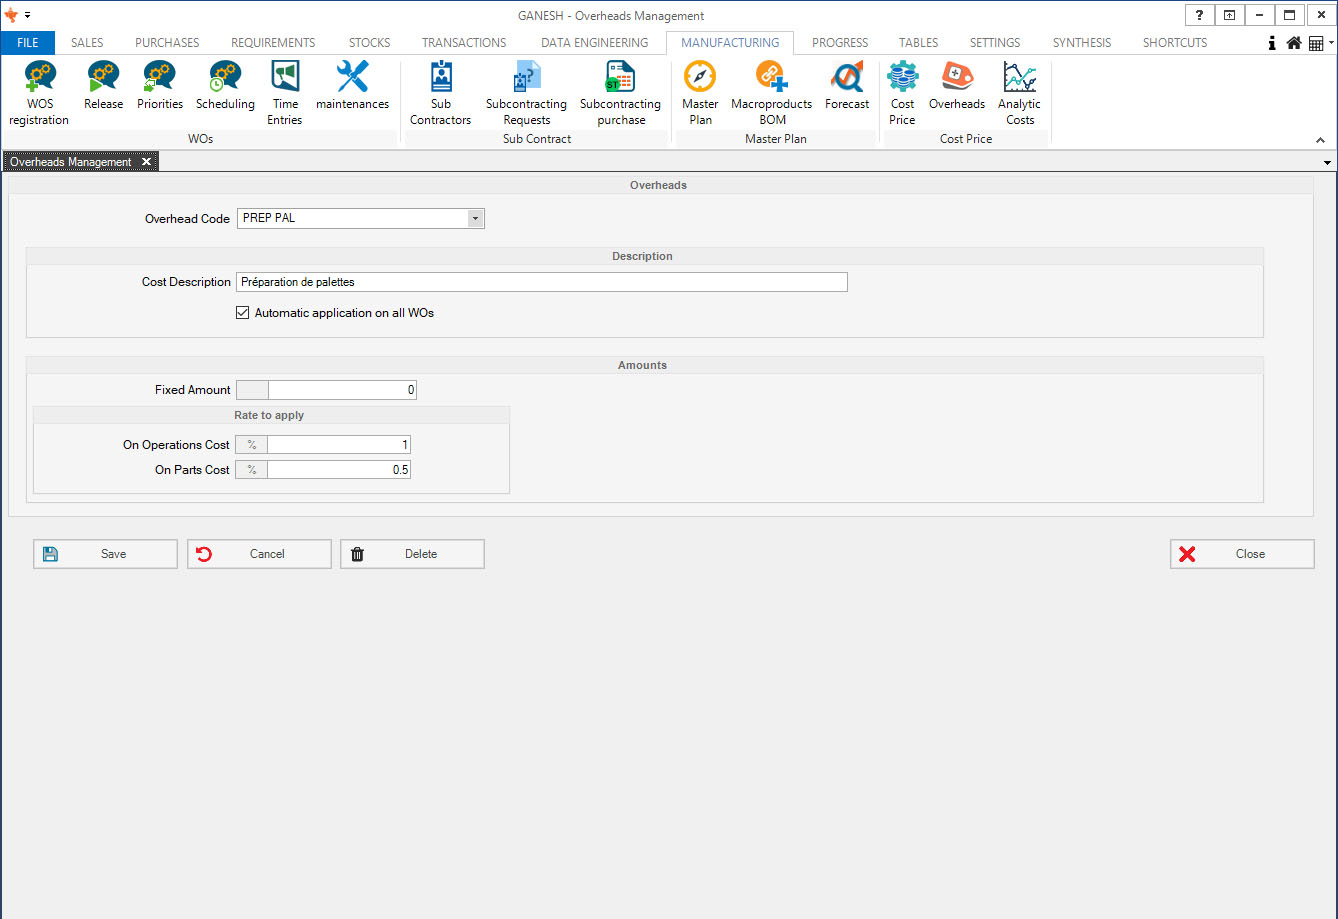This screenshot has height=919, width=1338.
Task: Launch the maintenances tool
Action: 352,86
